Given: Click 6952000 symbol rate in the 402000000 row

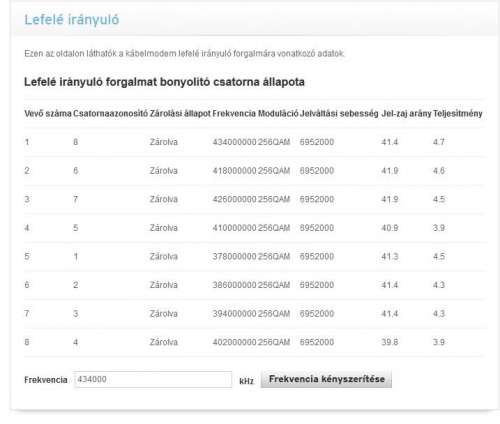Looking at the screenshot, I should 317,342.
